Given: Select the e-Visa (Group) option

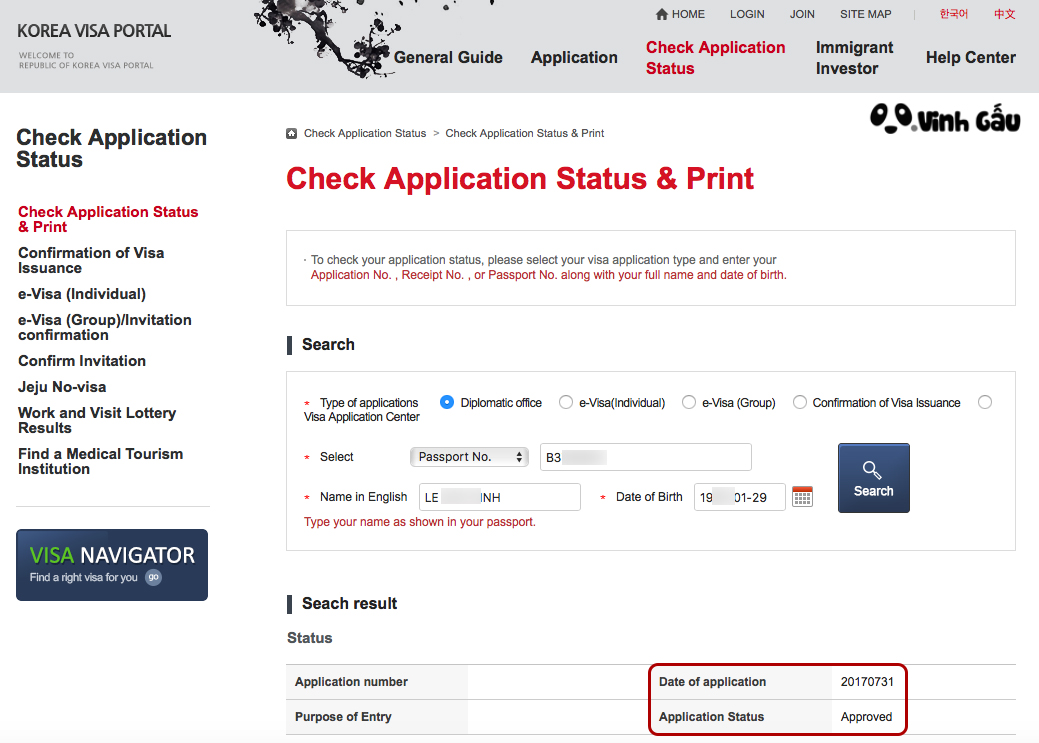Looking at the screenshot, I should coord(689,402).
